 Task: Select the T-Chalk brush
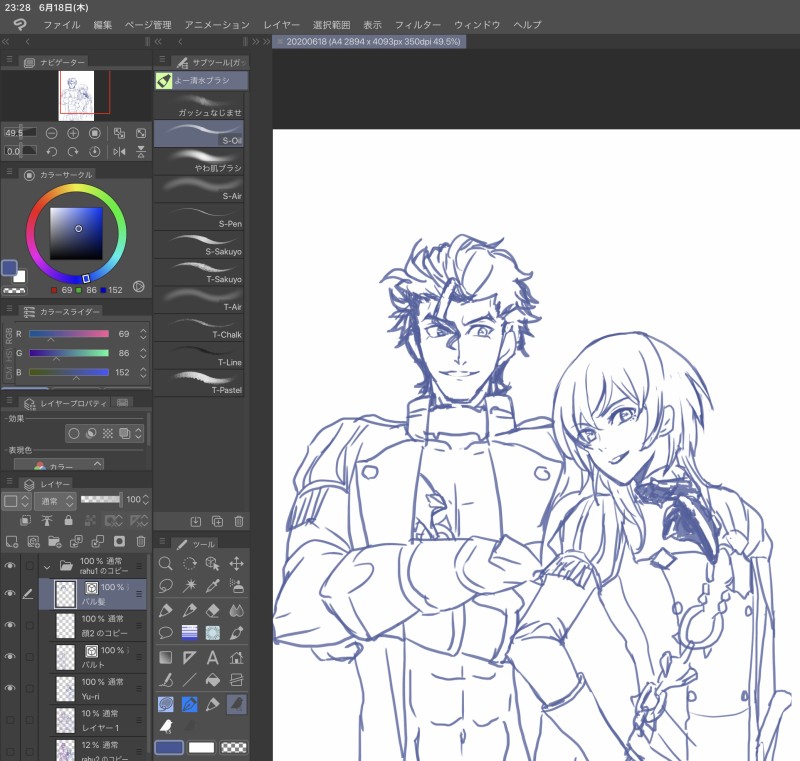point(199,328)
